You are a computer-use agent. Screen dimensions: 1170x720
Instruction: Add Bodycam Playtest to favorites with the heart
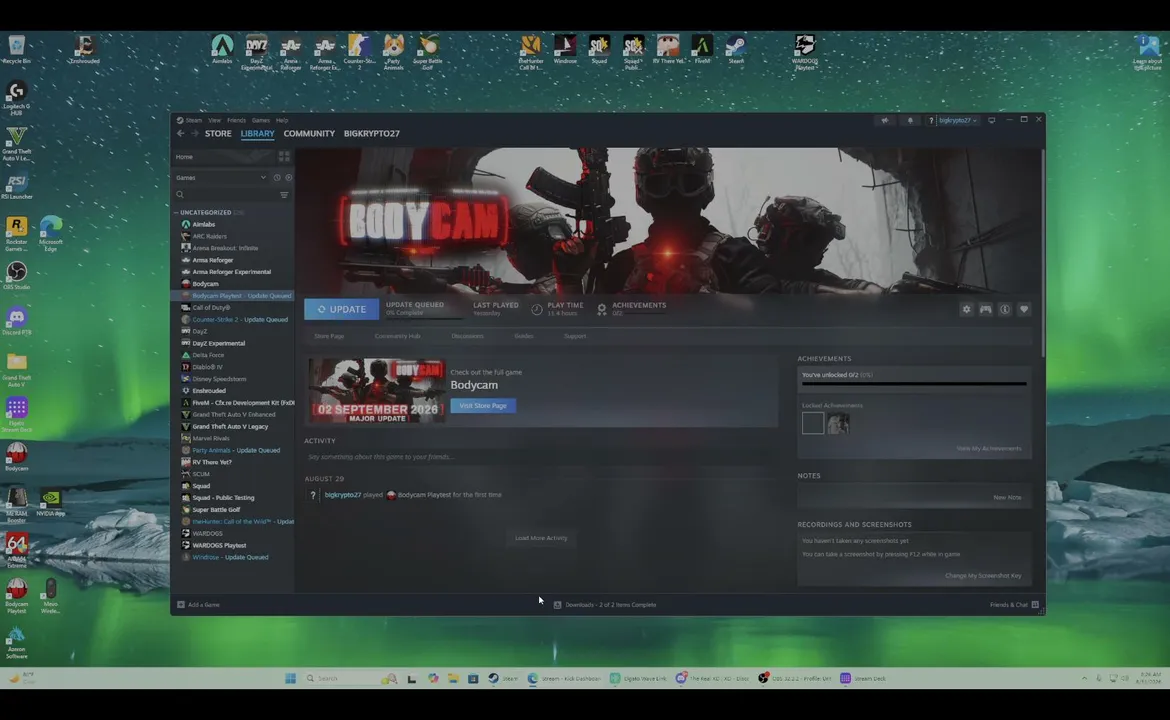pos(1024,309)
